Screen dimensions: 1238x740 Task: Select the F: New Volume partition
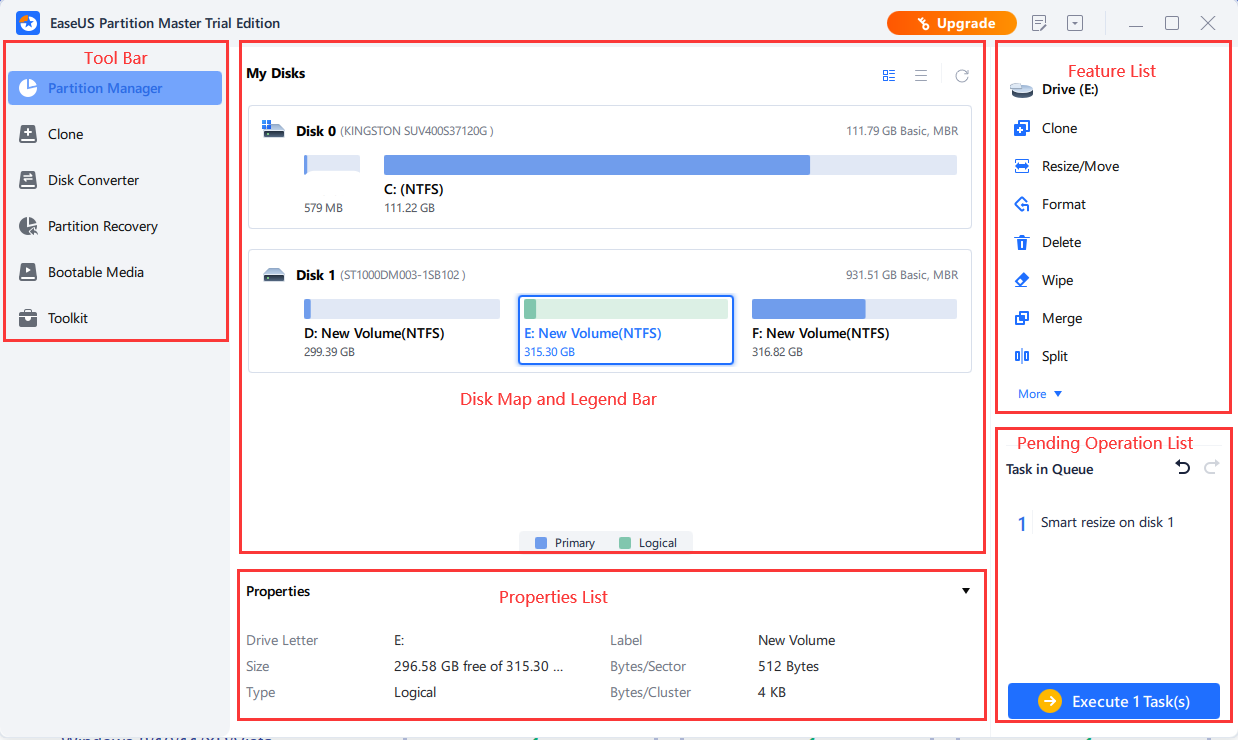853,325
